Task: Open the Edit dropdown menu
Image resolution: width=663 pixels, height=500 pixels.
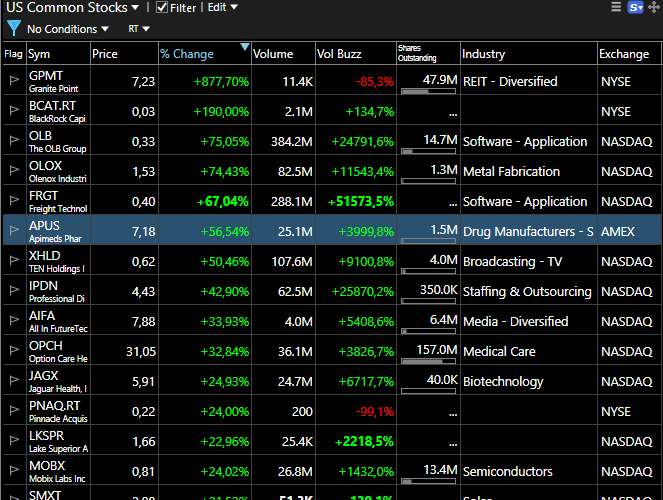Action: (x=222, y=7)
